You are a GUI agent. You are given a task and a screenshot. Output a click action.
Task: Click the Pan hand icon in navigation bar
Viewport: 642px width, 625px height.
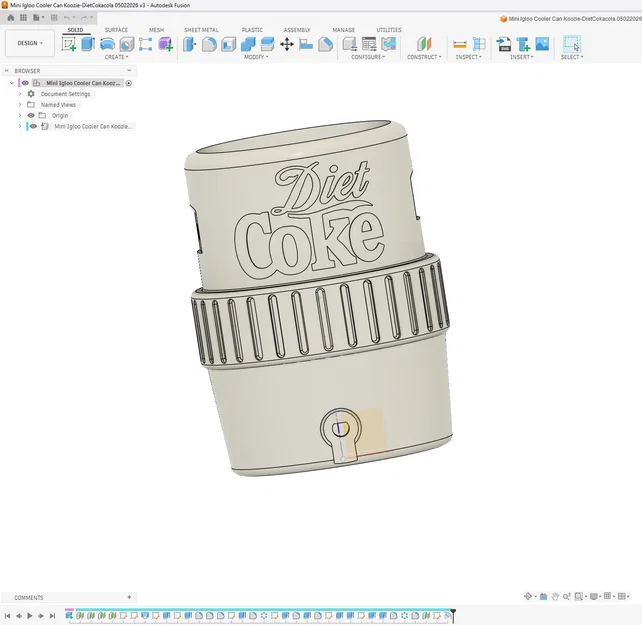(555, 596)
